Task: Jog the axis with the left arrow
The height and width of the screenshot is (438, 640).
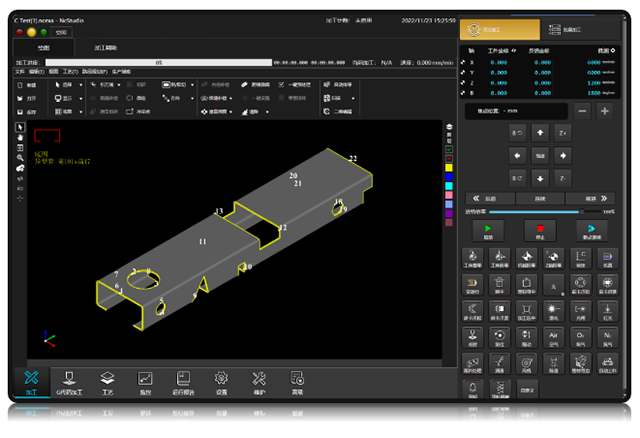Action: pyautogui.click(x=517, y=155)
